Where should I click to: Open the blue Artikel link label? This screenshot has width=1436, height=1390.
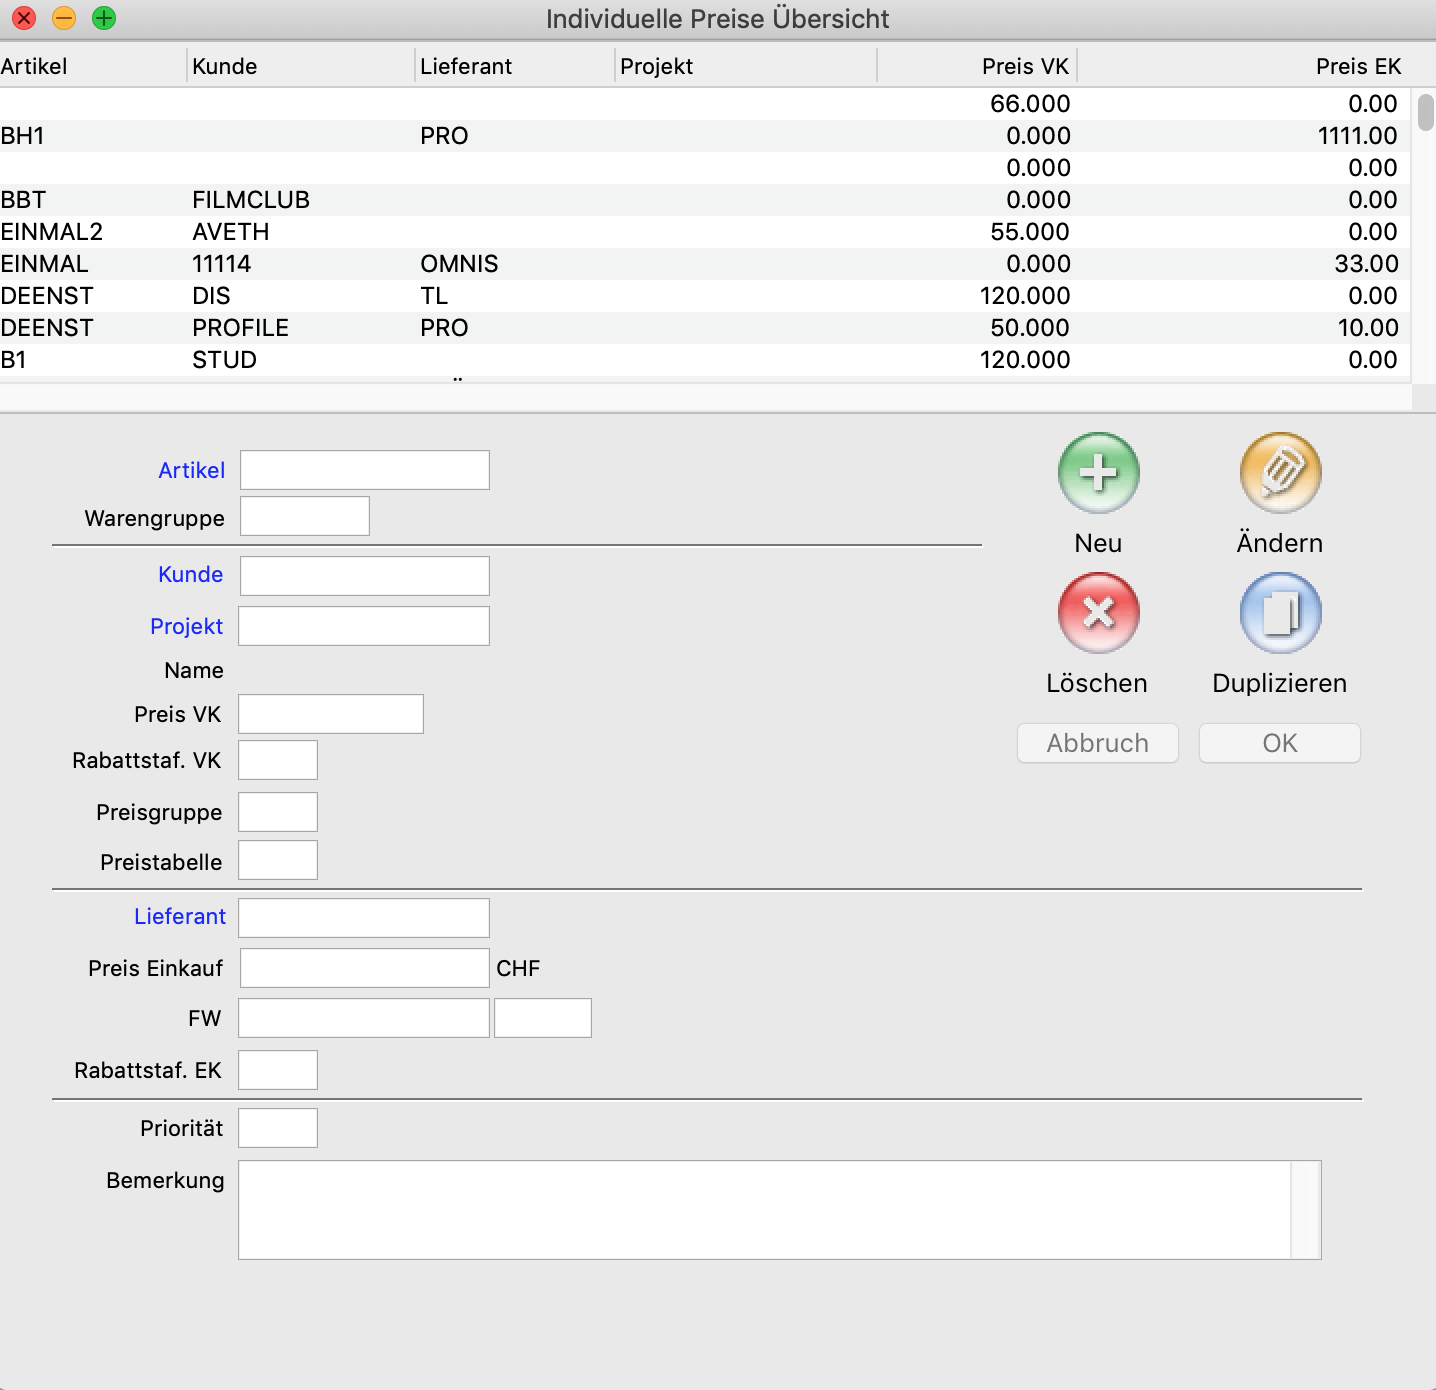(191, 470)
